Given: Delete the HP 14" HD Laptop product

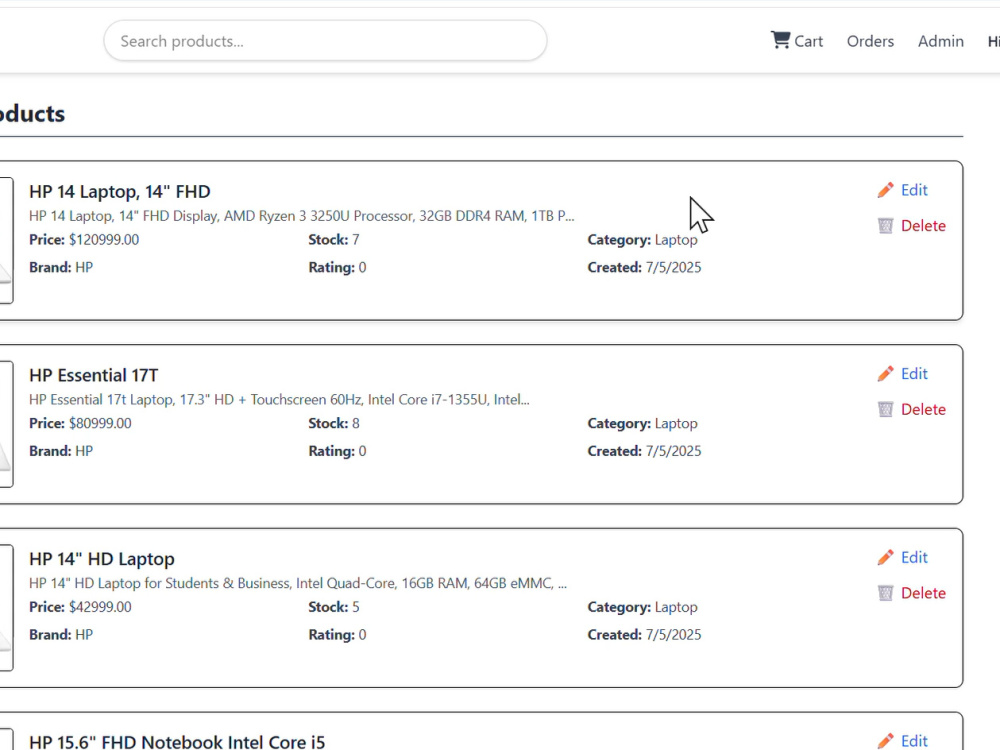Looking at the screenshot, I should (x=912, y=593).
